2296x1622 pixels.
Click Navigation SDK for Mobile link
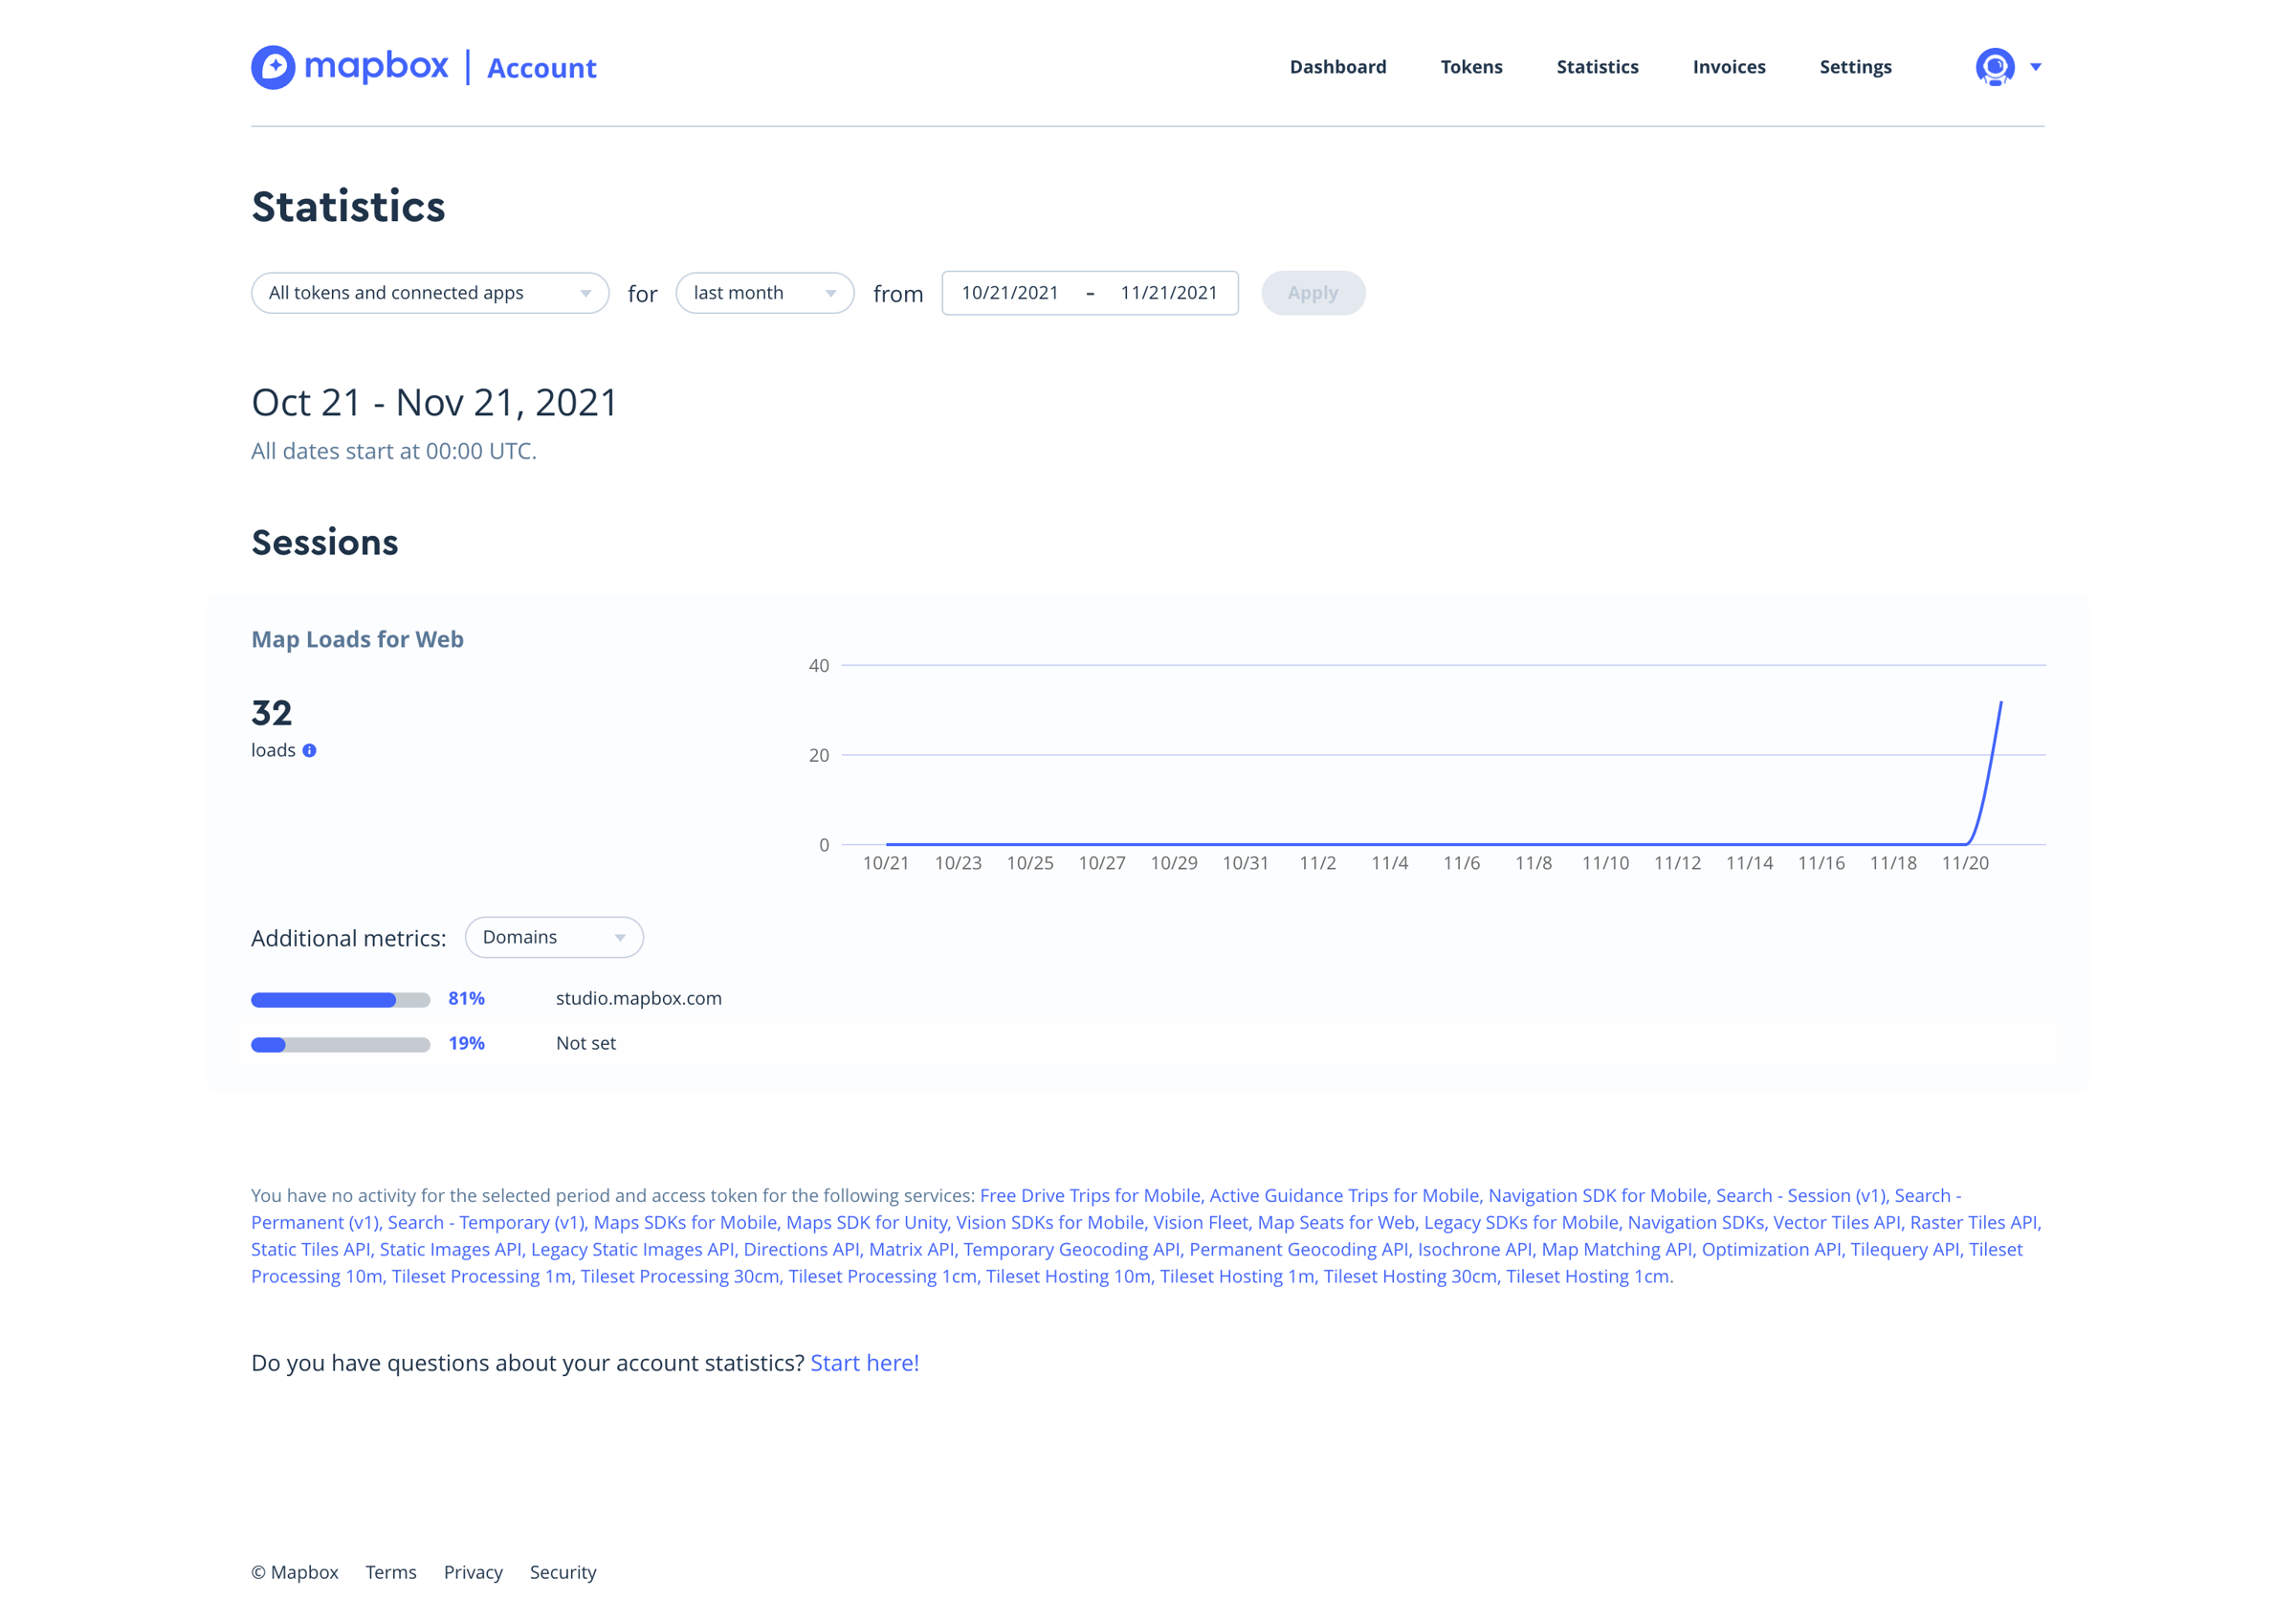point(1597,1195)
